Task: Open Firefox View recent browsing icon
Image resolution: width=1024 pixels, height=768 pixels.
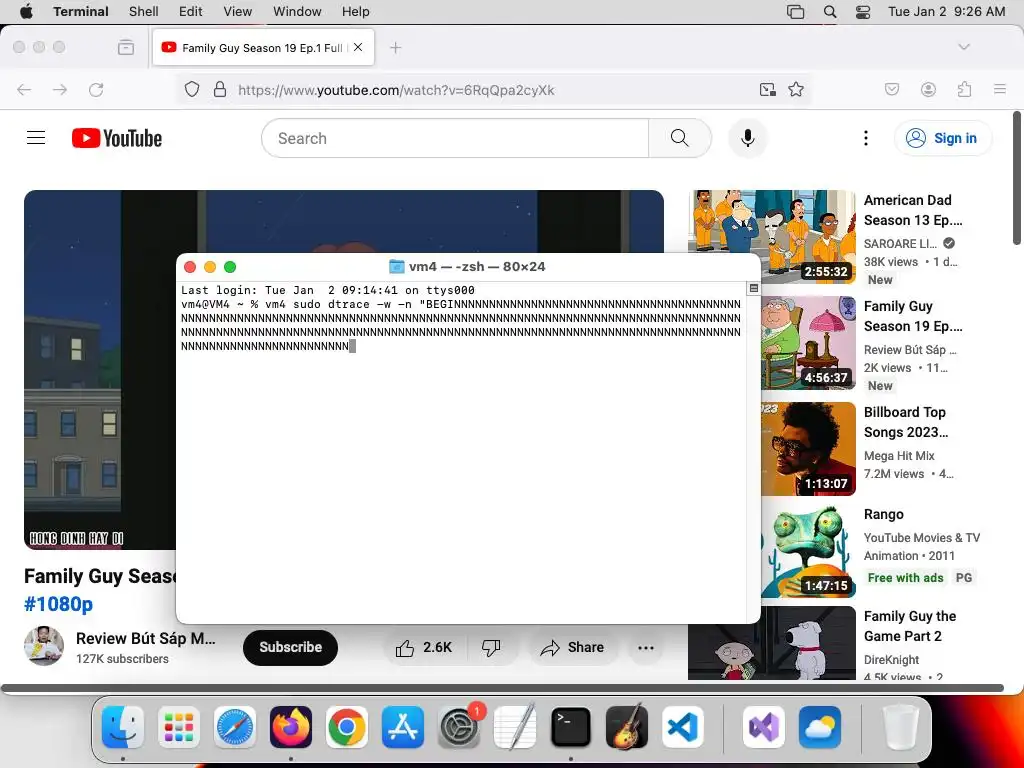Action: [126, 47]
